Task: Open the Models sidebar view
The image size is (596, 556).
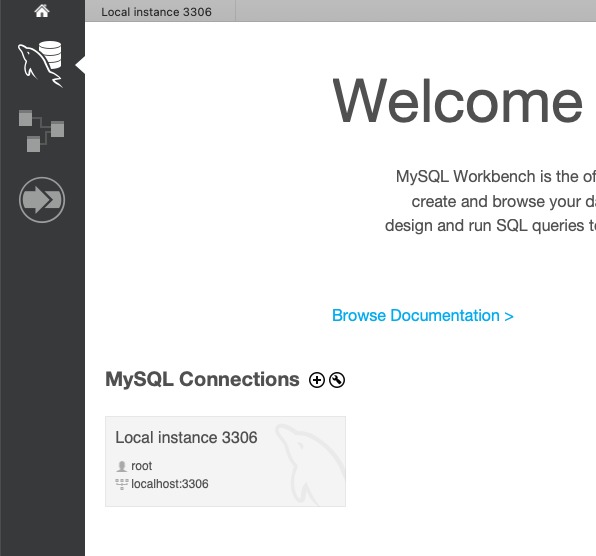Action: point(41,131)
